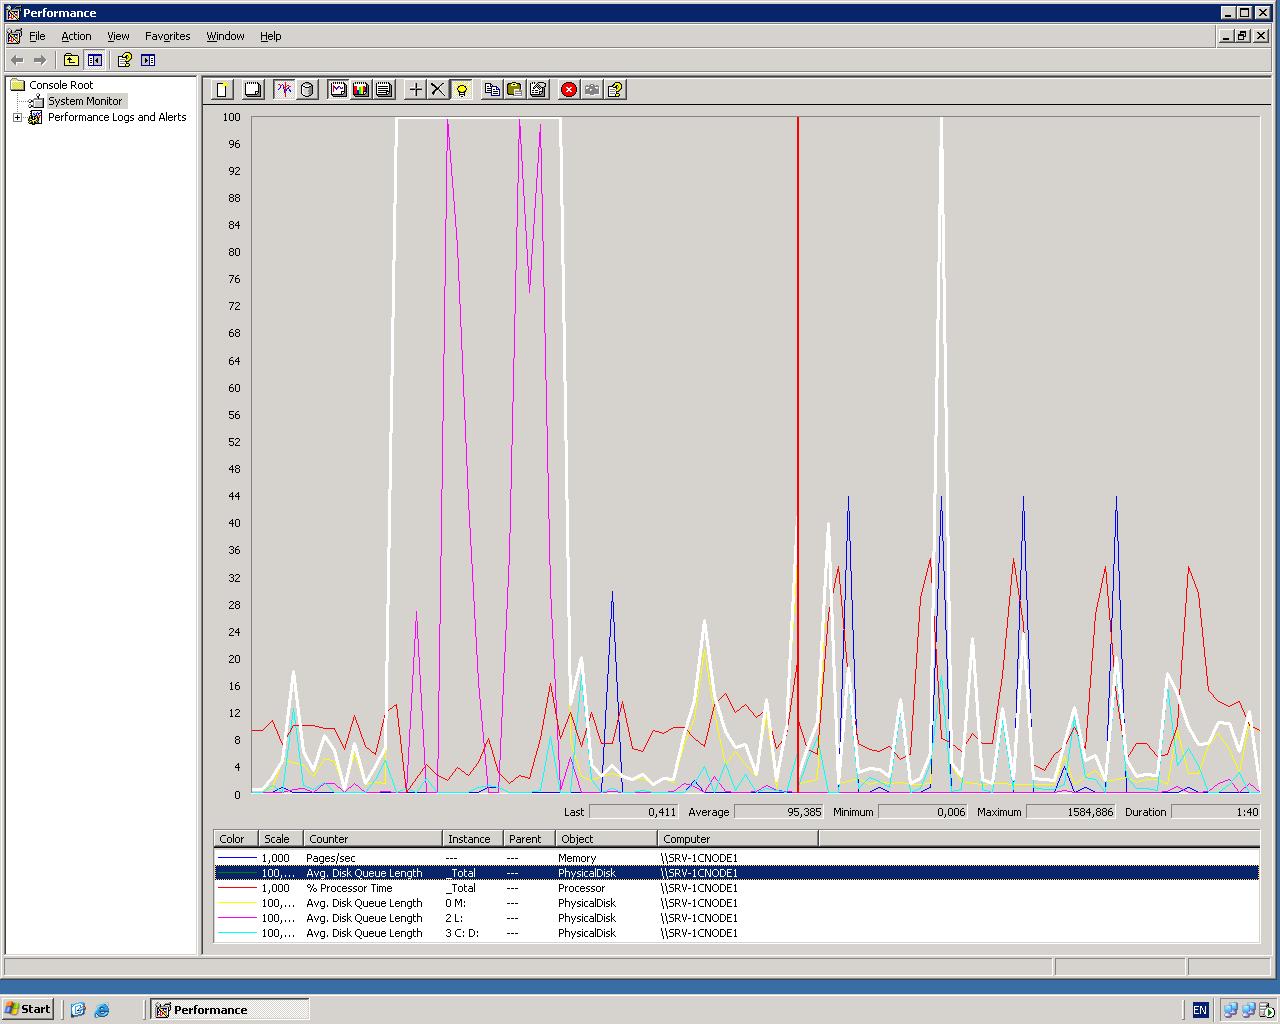The image size is (1280, 1024).
Task: Select System Monitor in console tree
Action: point(85,101)
